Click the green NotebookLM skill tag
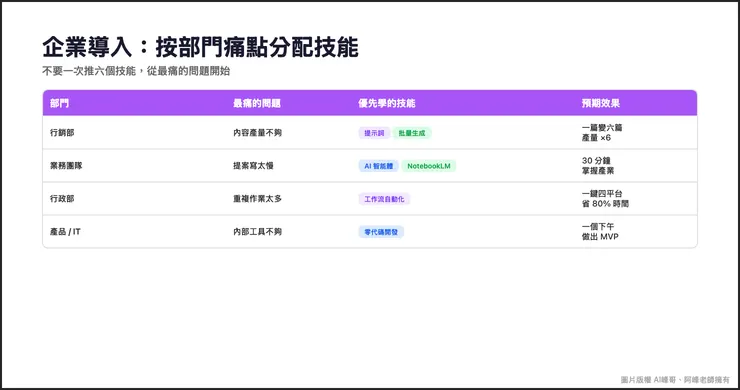 [x=429, y=166]
